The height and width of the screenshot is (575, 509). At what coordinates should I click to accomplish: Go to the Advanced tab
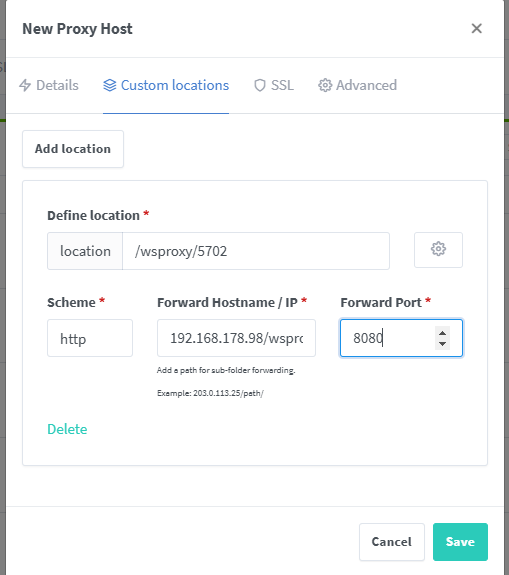tap(357, 85)
